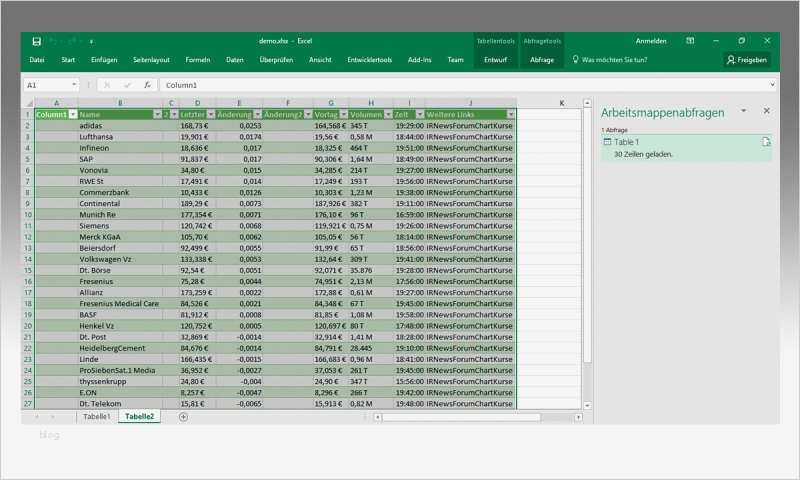Click the cell with value 189,29 €
Image resolution: width=800 pixels, height=480 pixels.
[197, 204]
